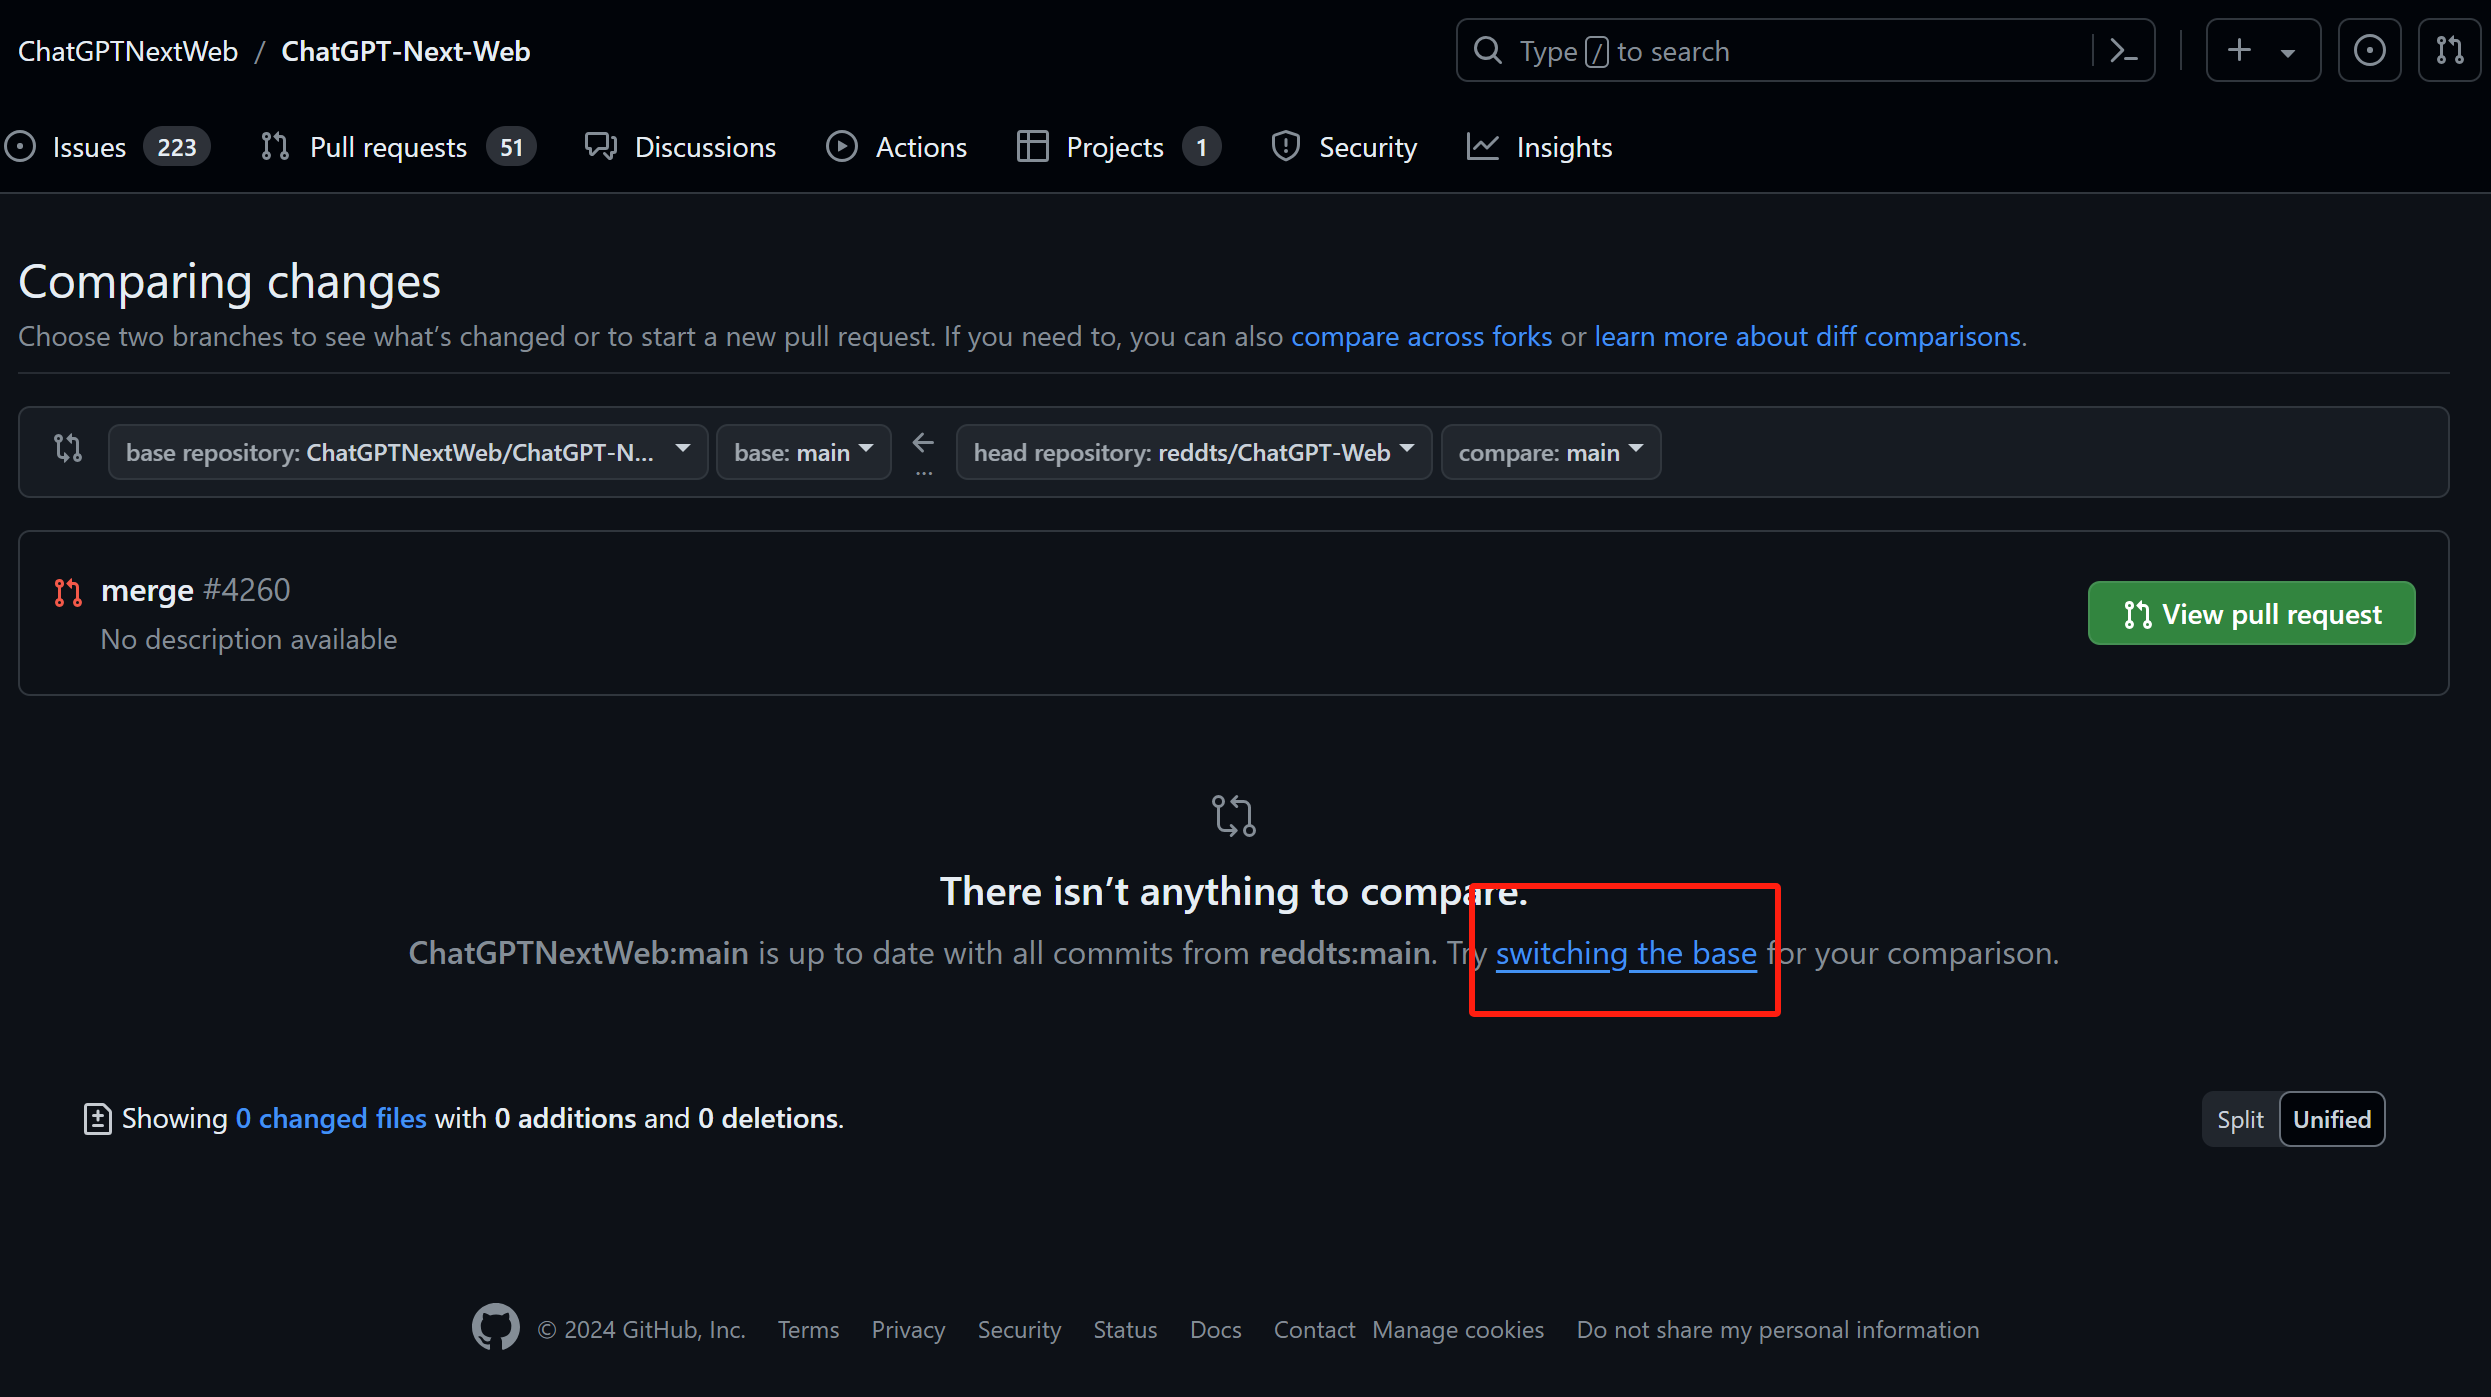
Task: Click the #4260 pull request number
Action: (246, 590)
